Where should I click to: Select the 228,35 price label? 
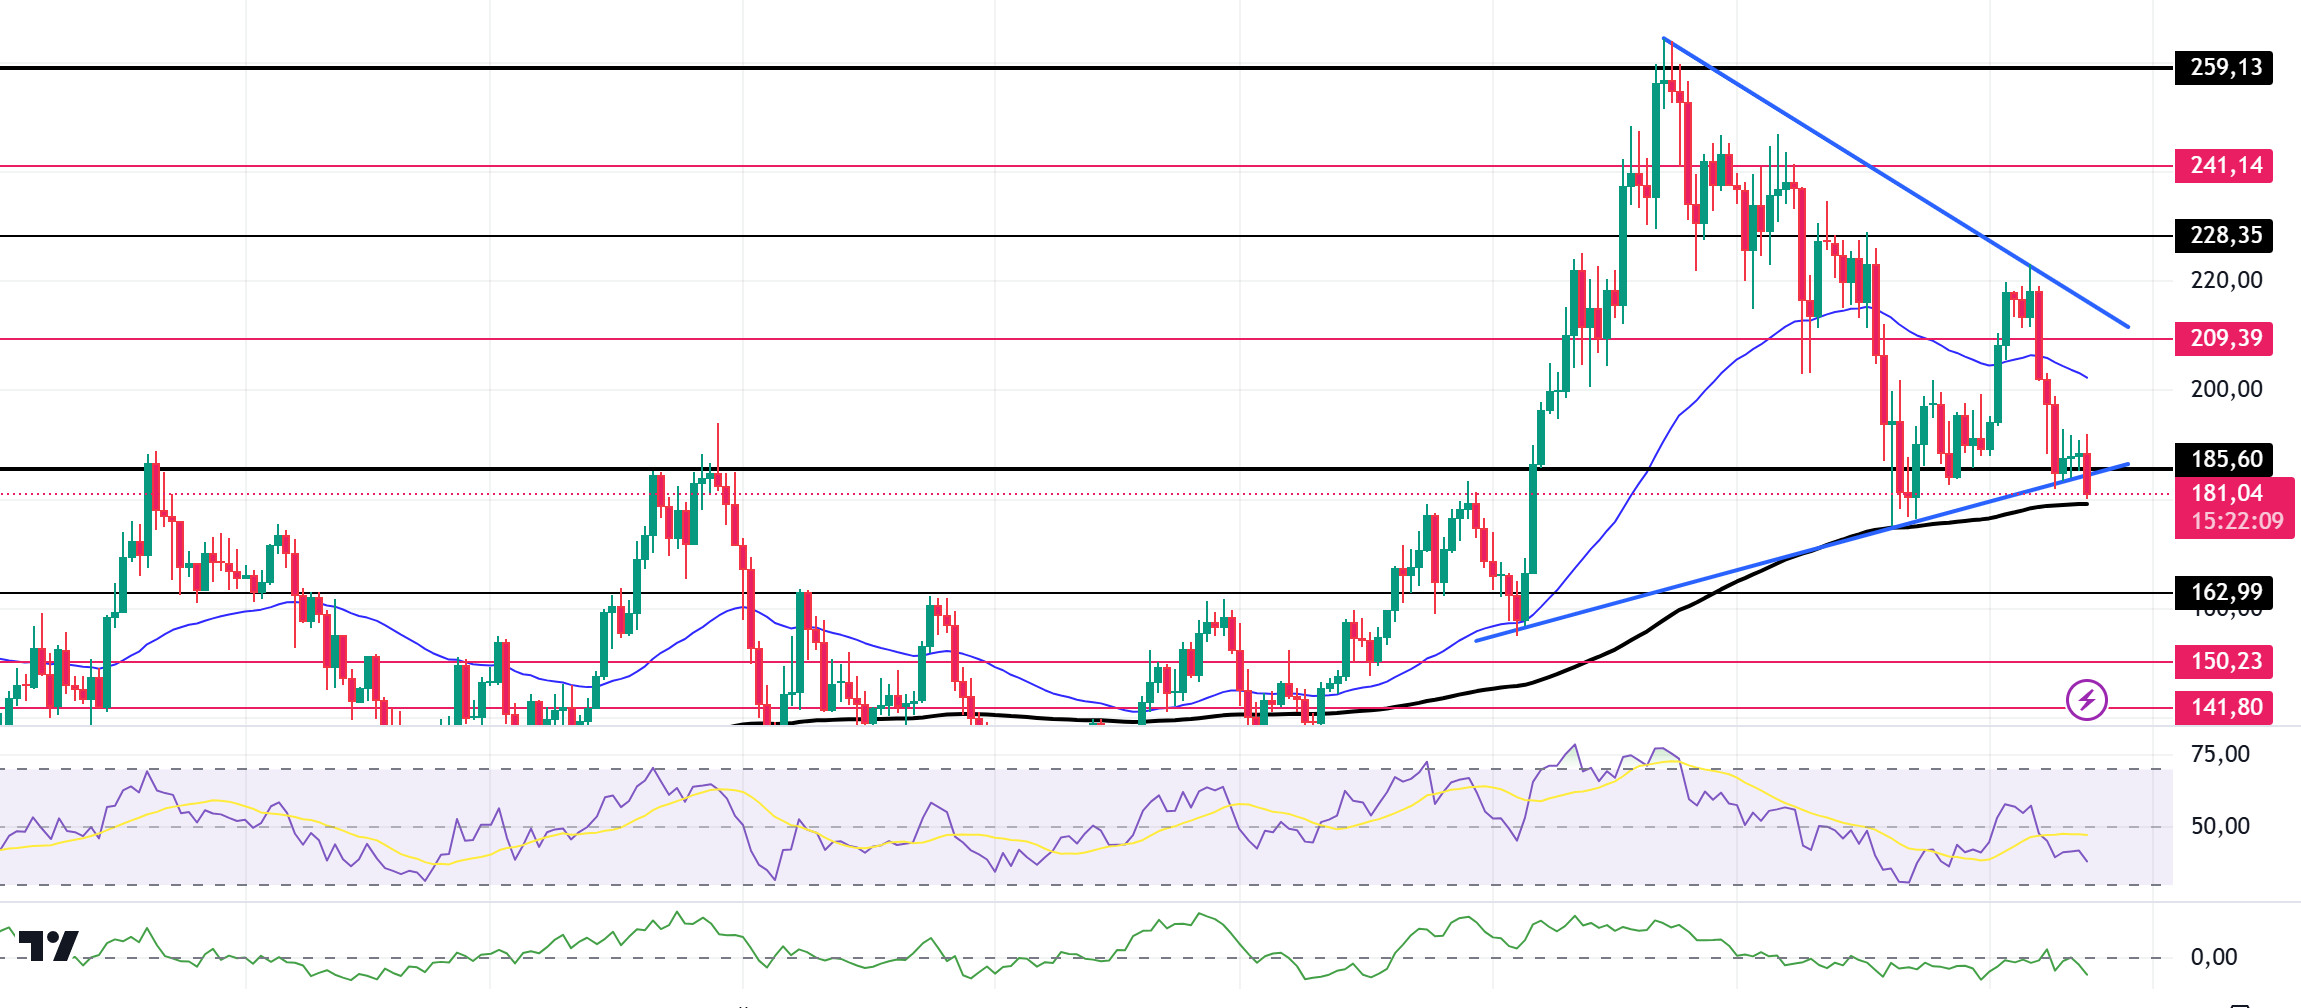[x=2224, y=236]
